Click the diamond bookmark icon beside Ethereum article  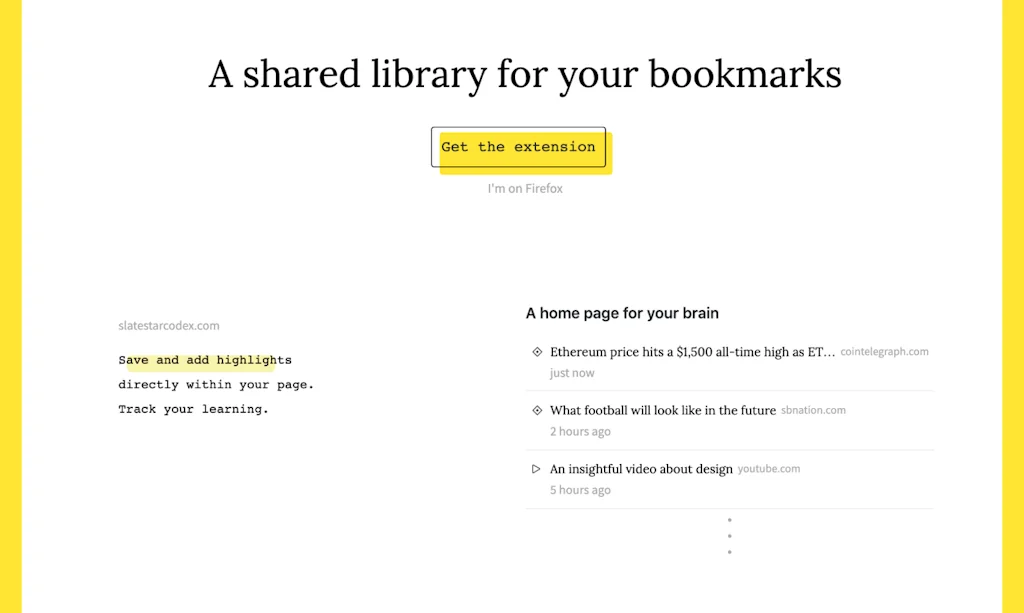click(535, 351)
